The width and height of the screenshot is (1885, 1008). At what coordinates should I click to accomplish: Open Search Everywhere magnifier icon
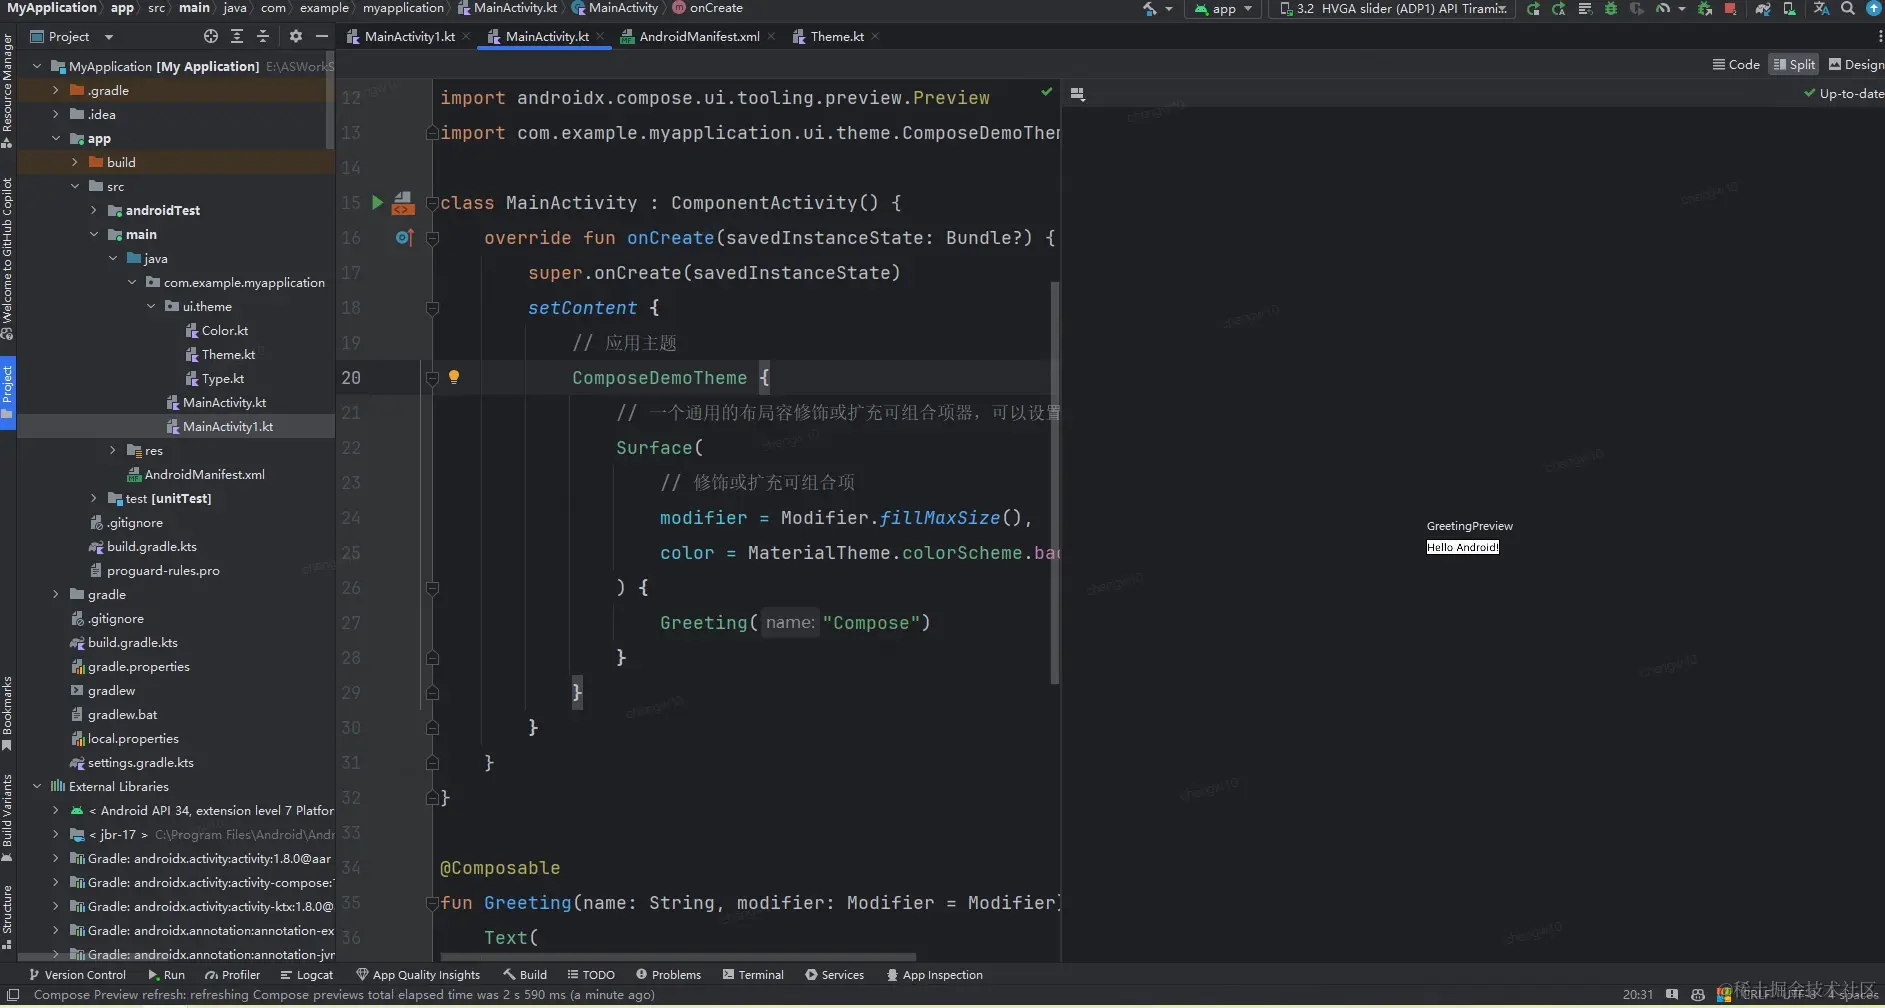click(1848, 9)
